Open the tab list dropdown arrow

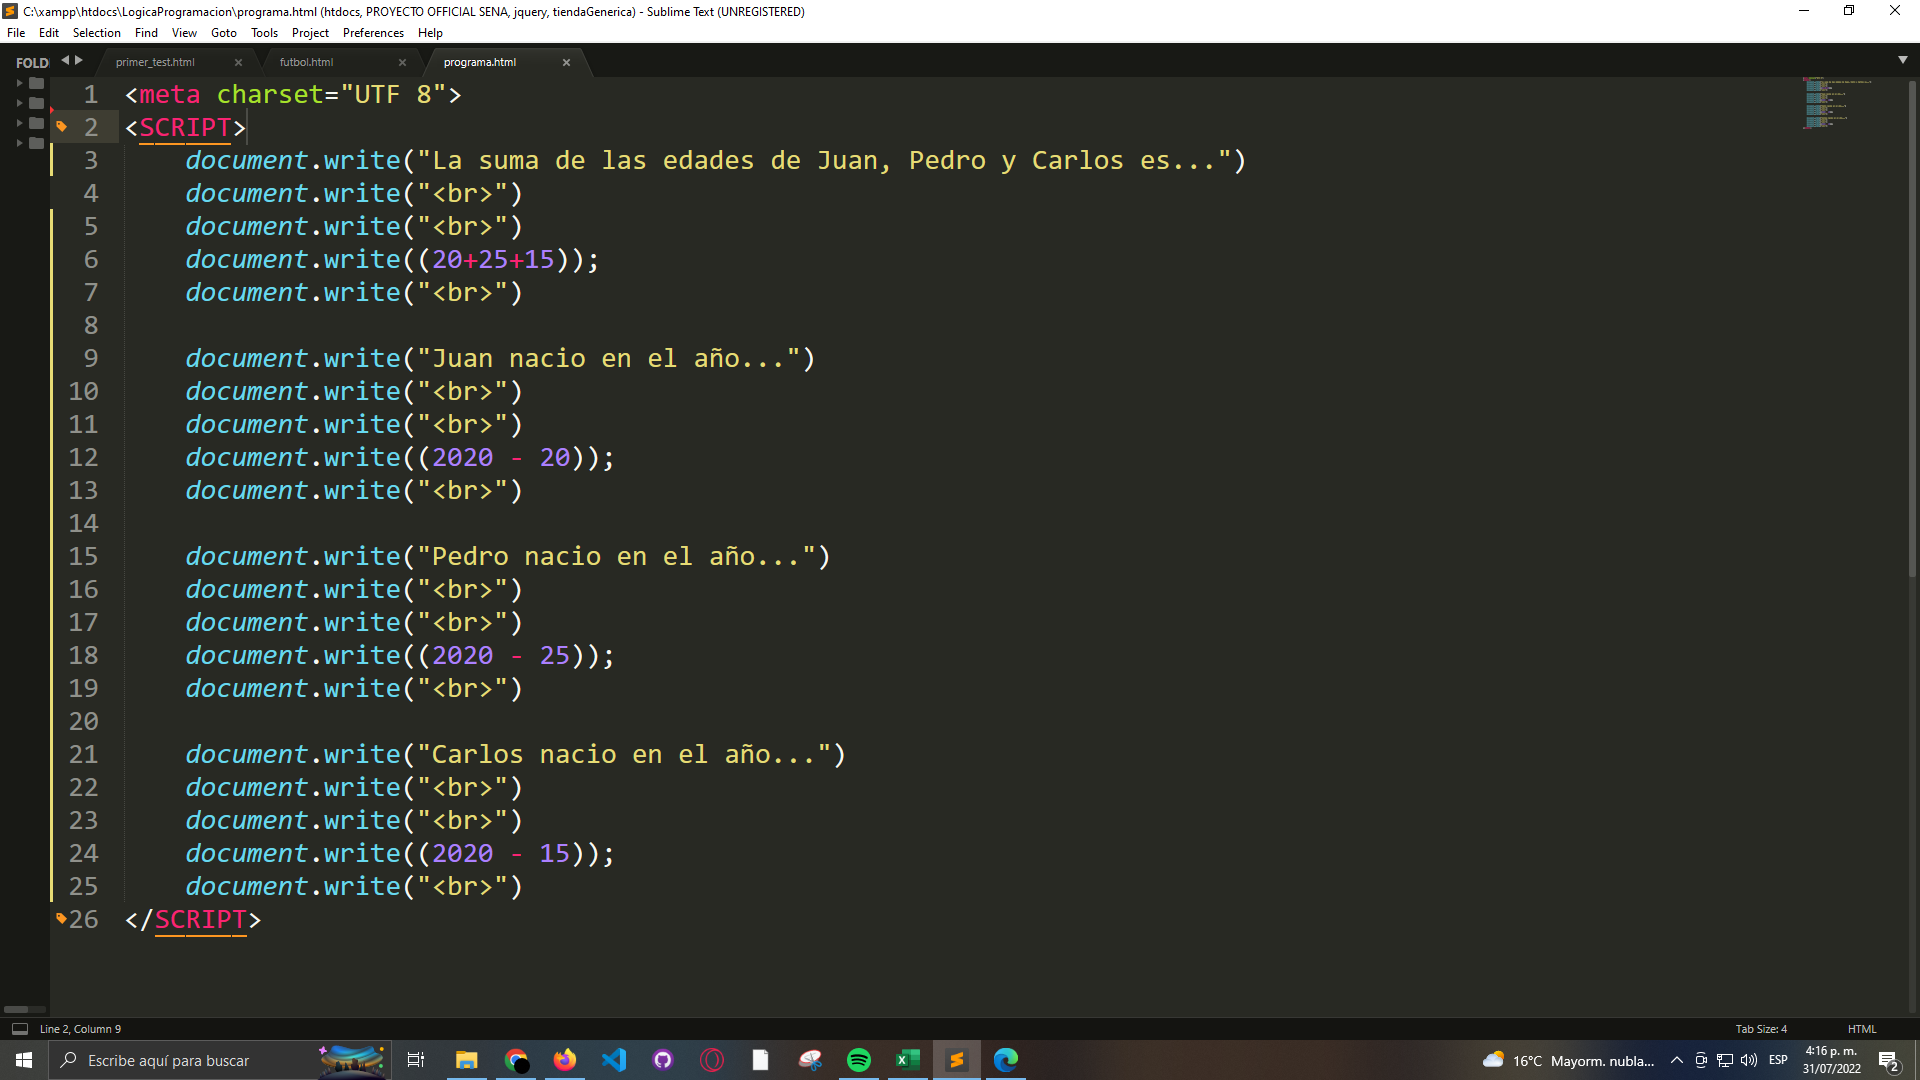pyautogui.click(x=1902, y=60)
